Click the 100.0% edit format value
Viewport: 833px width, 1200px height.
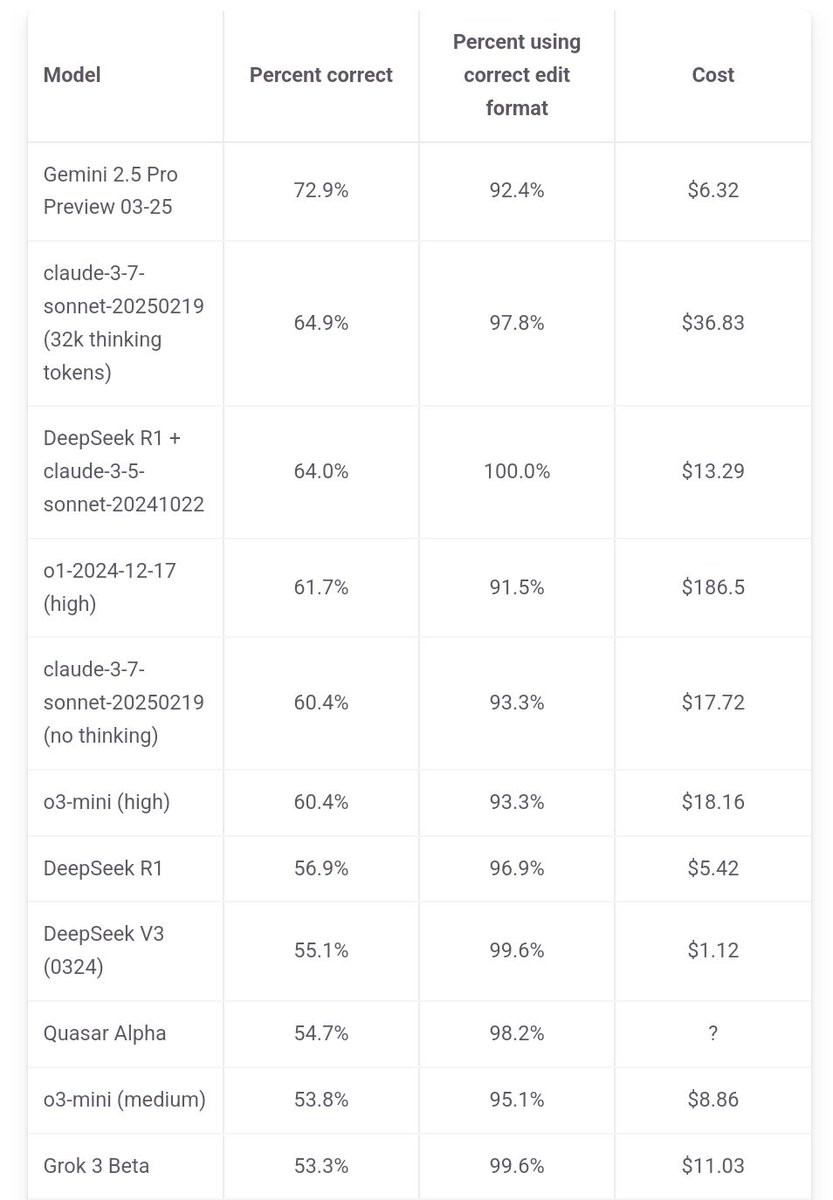coord(516,471)
